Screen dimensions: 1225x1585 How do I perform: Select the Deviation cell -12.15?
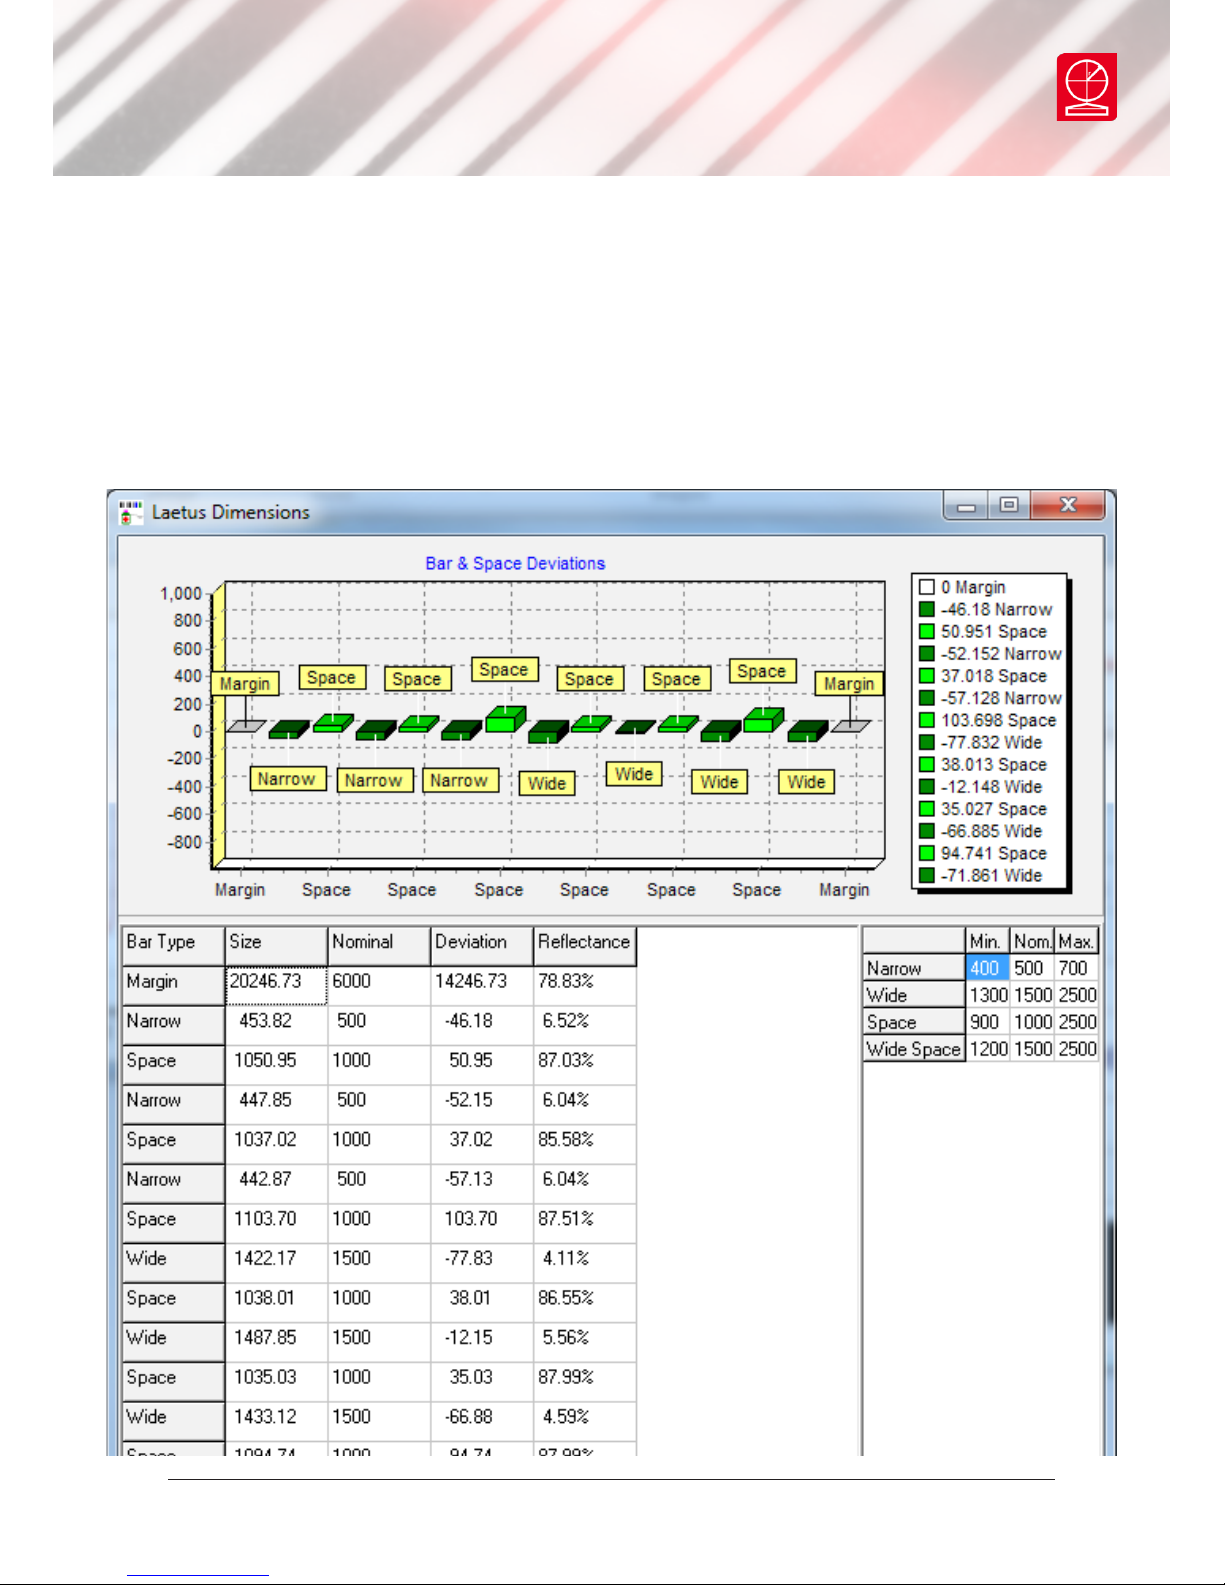(x=482, y=1340)
